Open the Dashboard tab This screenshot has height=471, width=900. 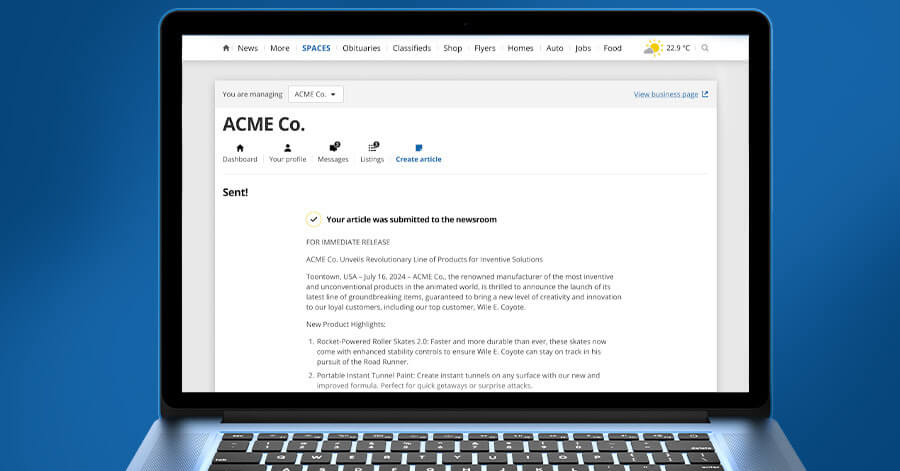pyautogui.click(x=240, y=154)
